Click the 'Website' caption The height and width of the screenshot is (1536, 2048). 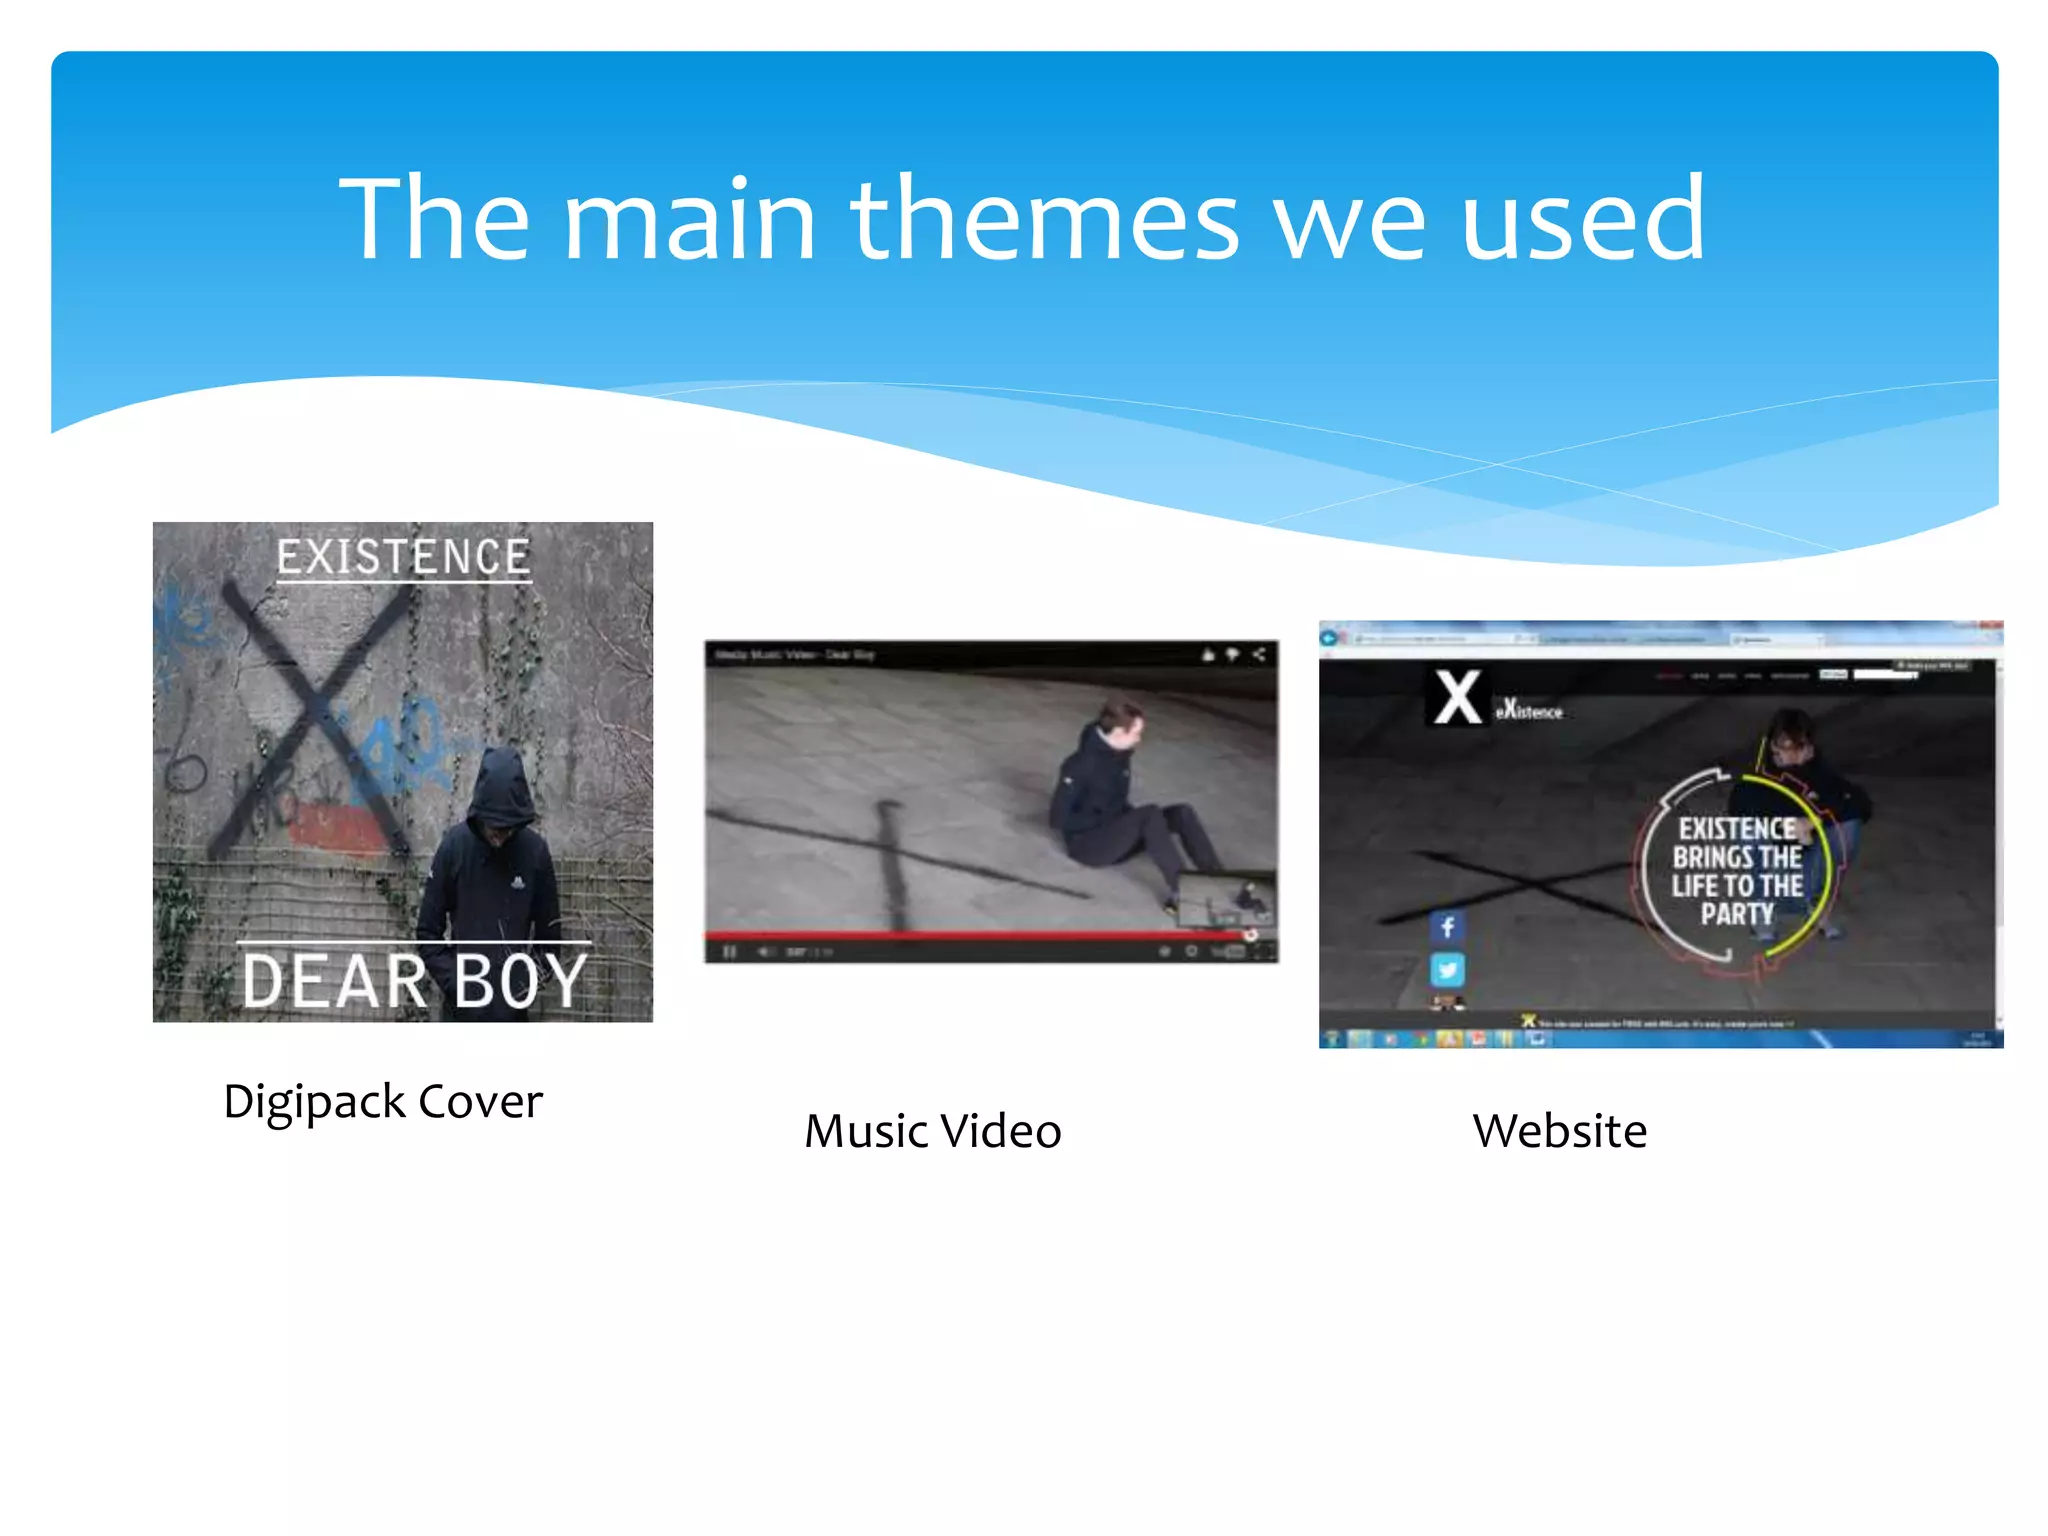(x=1560, y=1131)
